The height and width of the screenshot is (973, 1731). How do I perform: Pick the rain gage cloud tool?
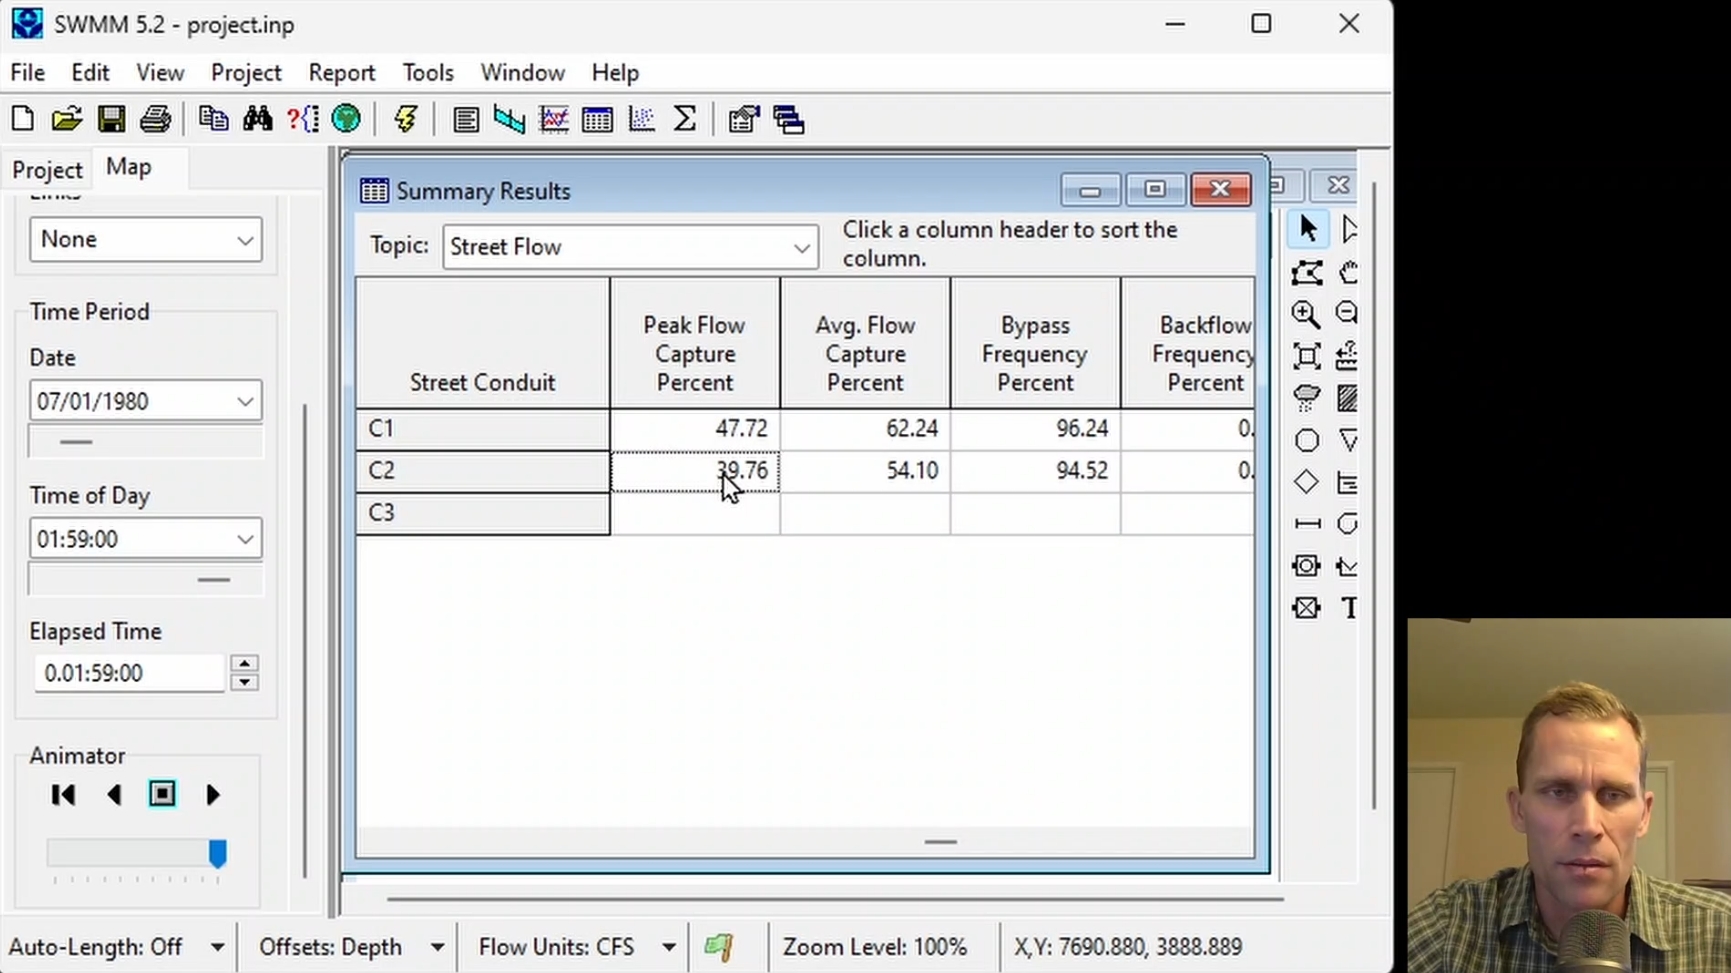1306,398
